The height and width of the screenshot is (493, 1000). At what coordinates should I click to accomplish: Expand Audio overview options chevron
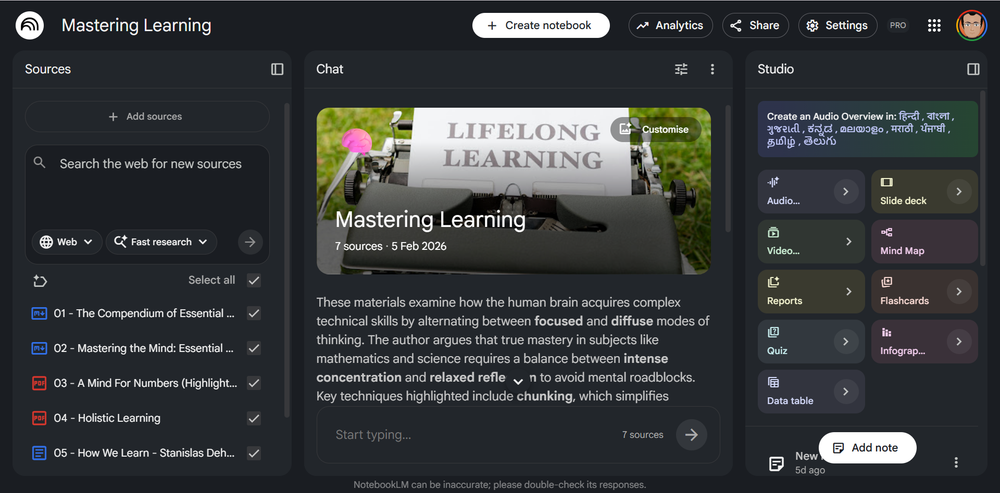point(846,191)
